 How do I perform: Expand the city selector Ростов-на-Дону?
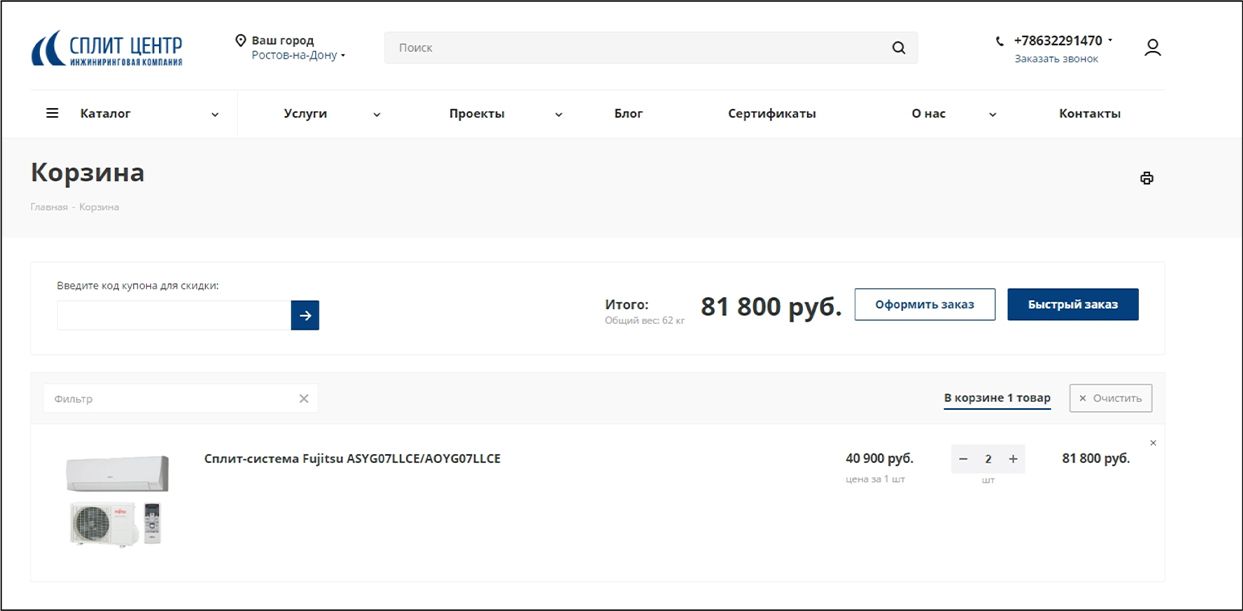298,56
